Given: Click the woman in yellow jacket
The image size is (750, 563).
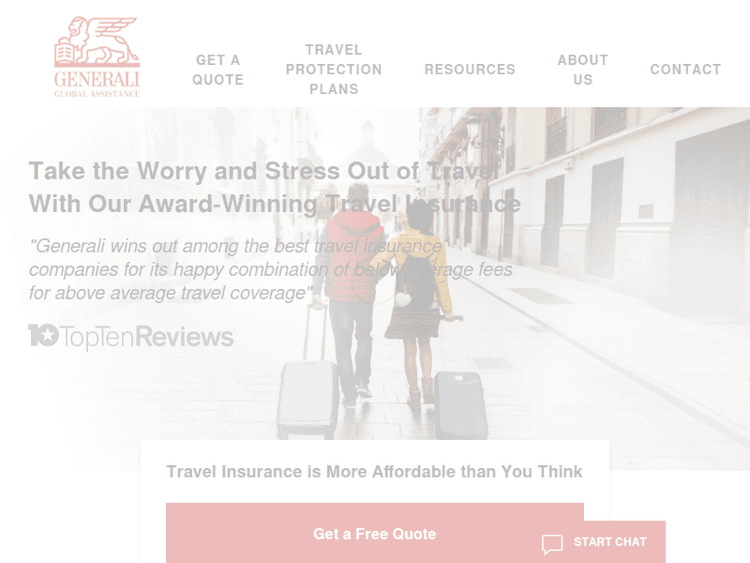Looking at the screenshot, I should (417, 301).
